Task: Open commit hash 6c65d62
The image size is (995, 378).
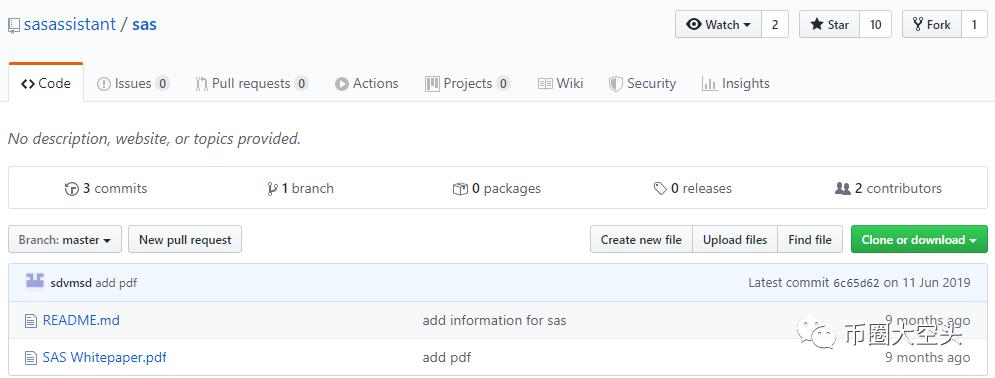Action: [x=856, y=283]
